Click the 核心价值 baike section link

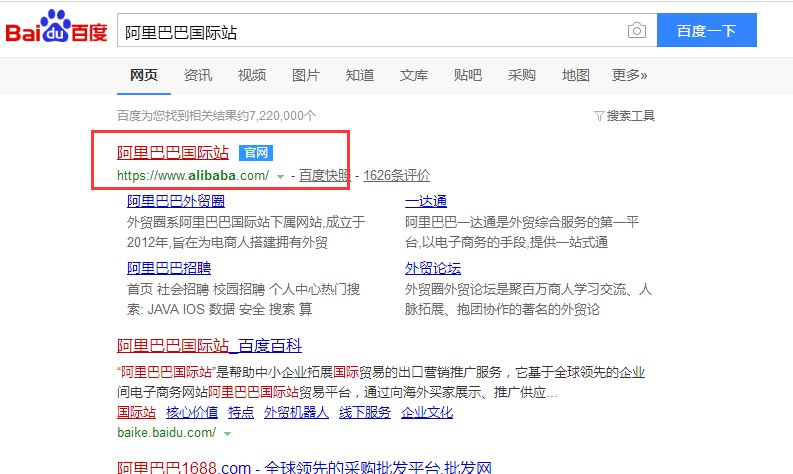[x=192, y=412]
